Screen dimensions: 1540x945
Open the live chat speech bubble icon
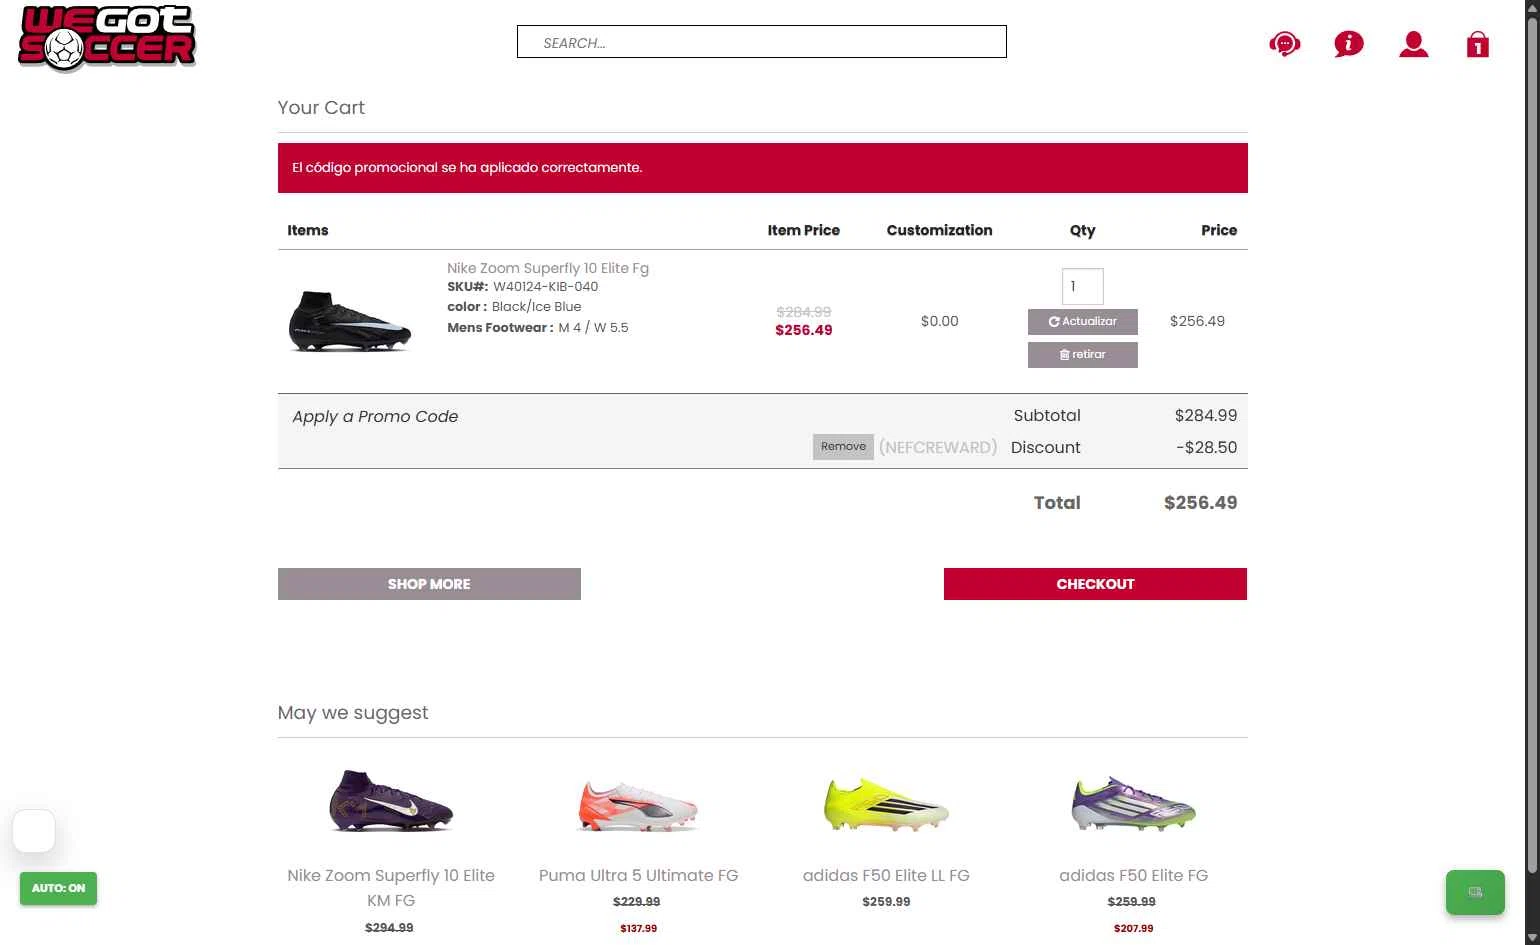1284,44
